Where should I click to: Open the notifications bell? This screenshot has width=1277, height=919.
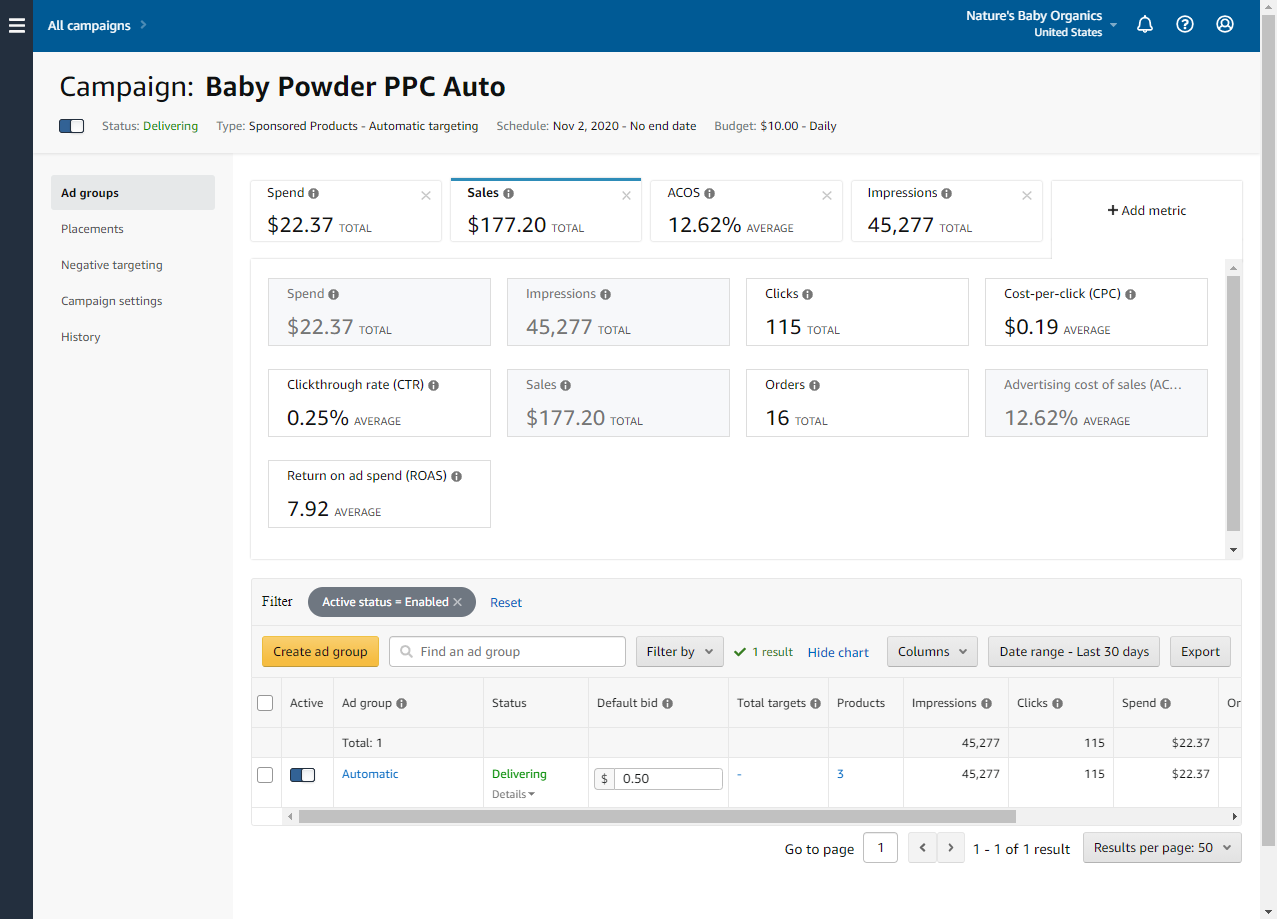(x=1145, y=25)
